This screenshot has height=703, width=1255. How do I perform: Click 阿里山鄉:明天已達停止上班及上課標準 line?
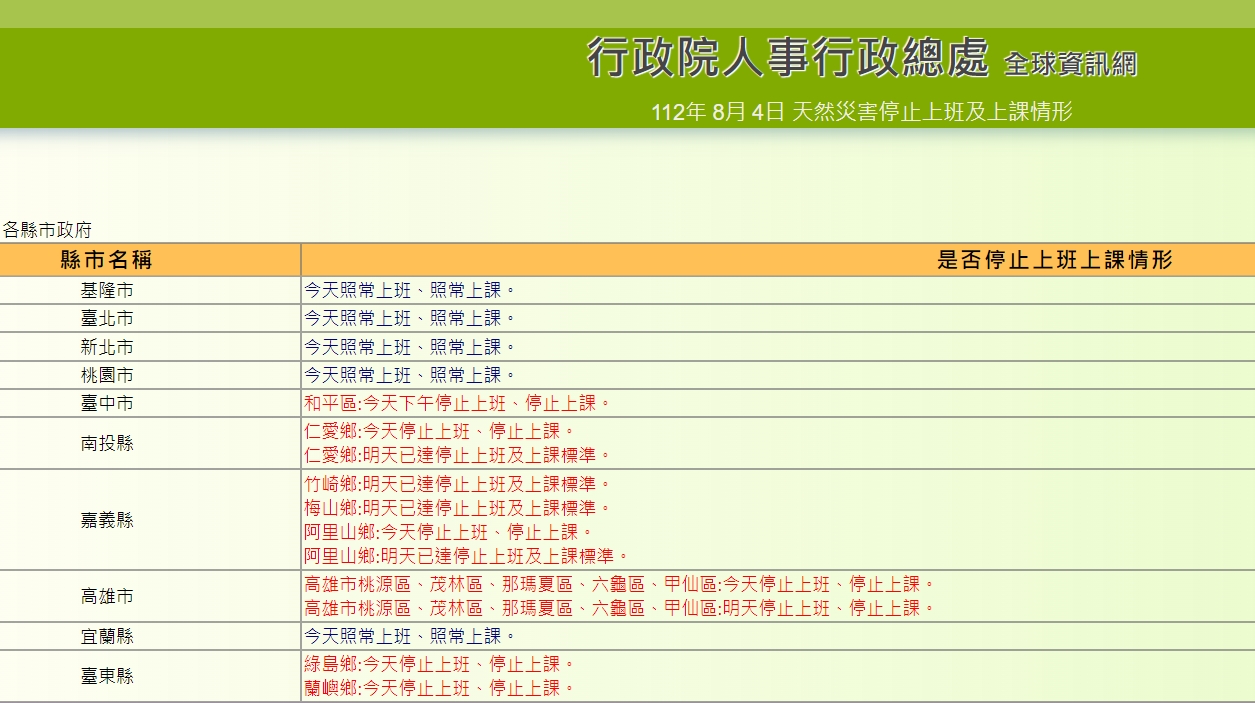click(x=467, y=556)
